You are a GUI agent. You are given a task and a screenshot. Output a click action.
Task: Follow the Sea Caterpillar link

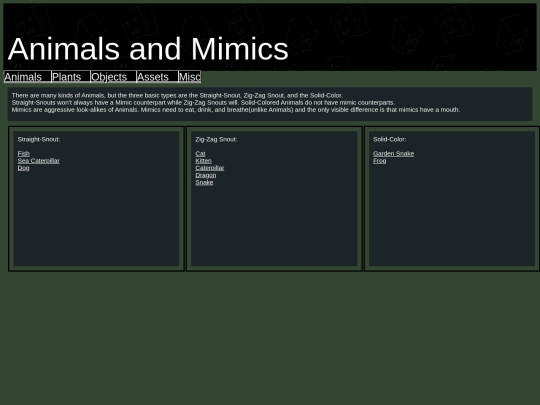(39, 161)
